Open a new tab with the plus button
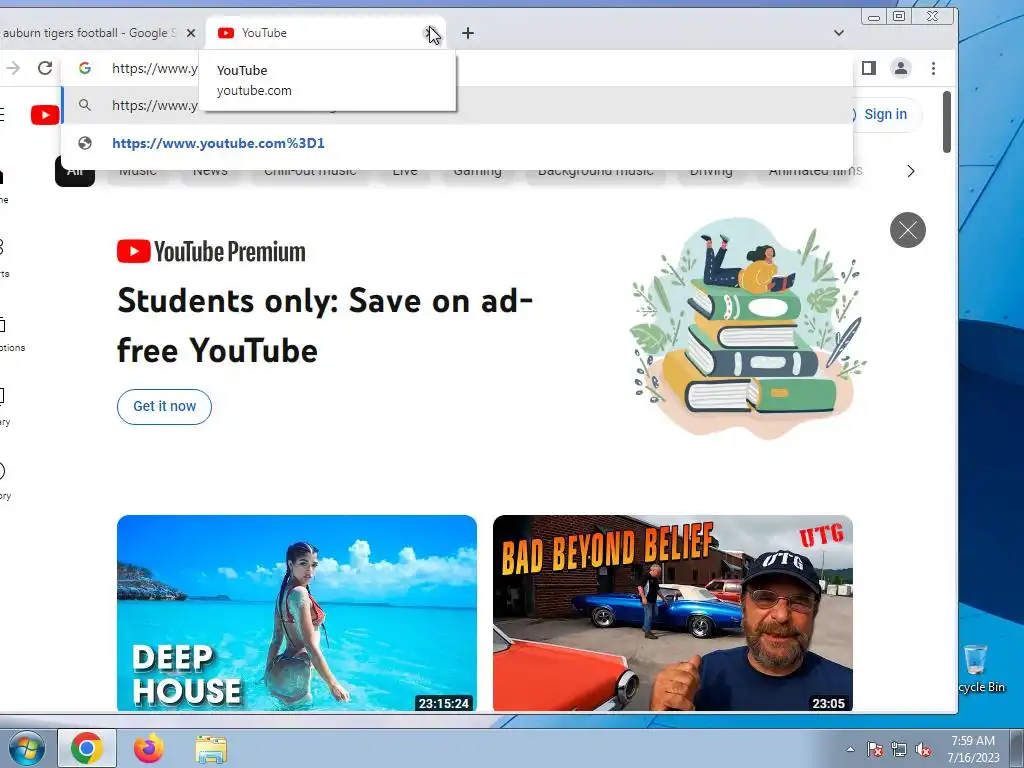The height and width of the screenshot is (768, 1024). [x=468, y=33]
